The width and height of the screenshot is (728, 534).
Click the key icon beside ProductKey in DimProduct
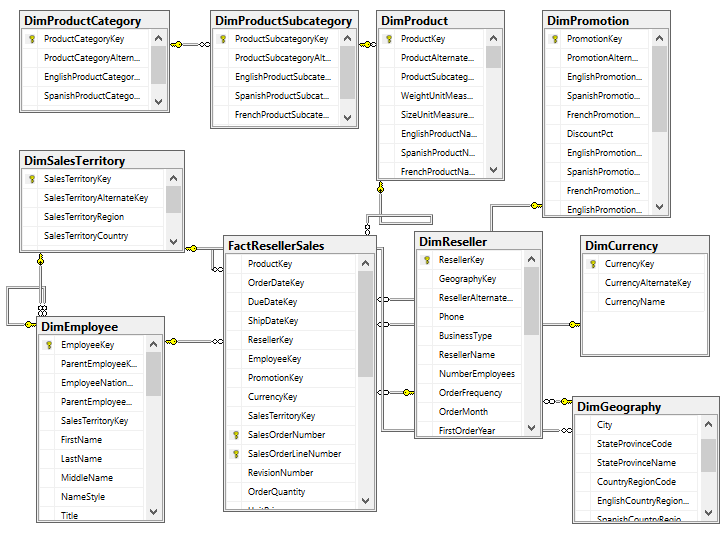tap(389, 39)
